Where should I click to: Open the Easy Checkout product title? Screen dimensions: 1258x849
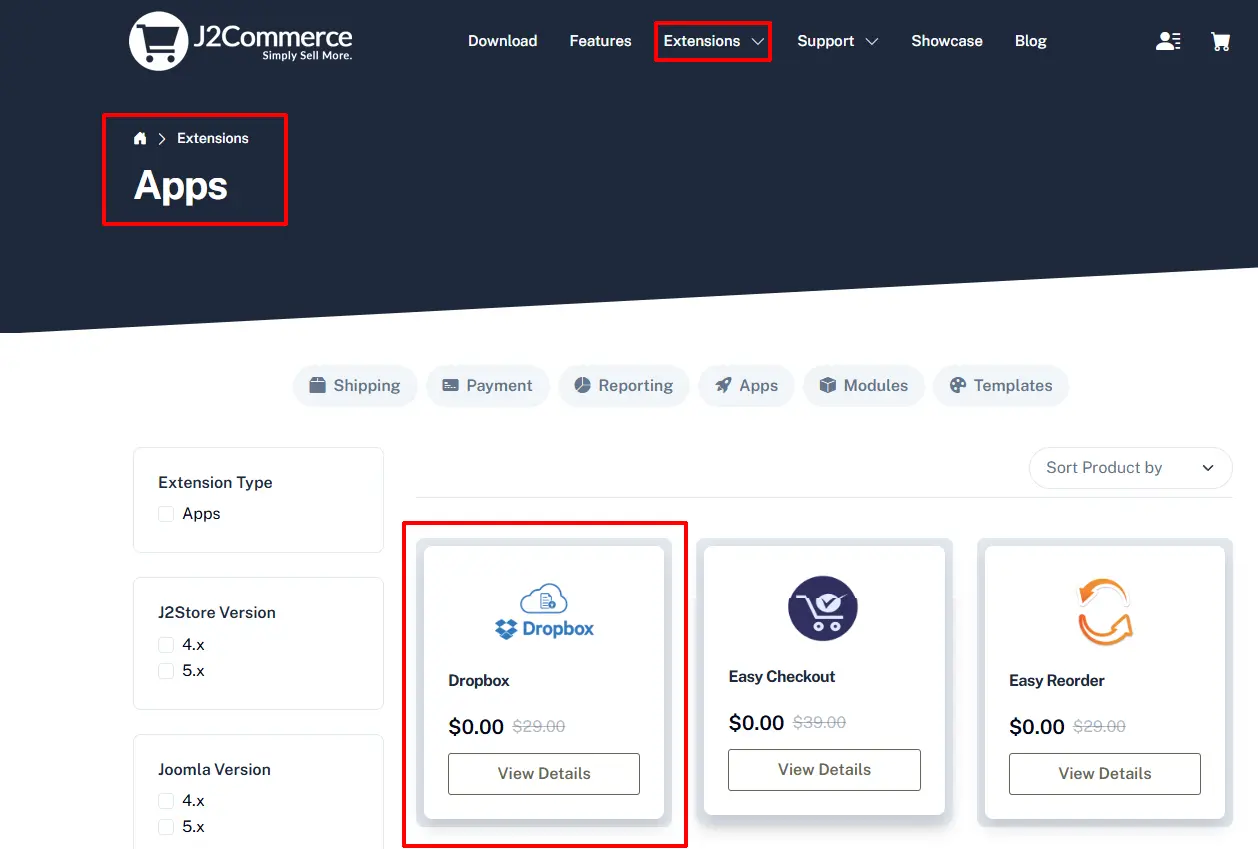click(x=782, y=677)
